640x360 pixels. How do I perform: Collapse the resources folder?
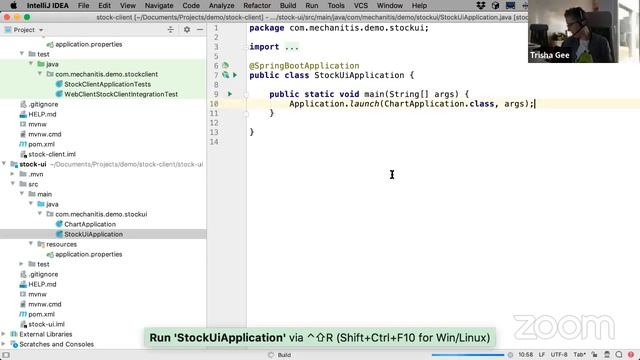(31, 244)
